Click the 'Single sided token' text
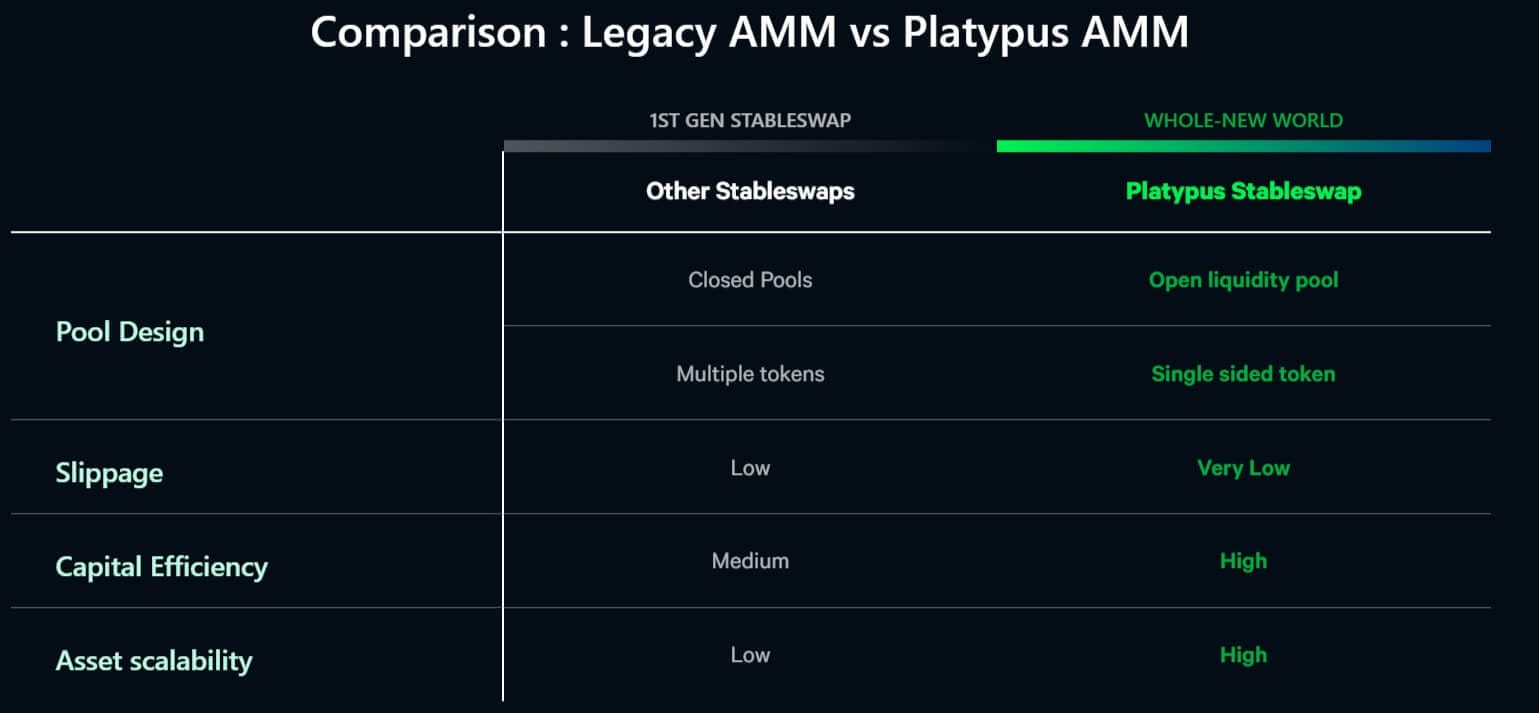Screen dimensions: 1539x713 click(1243, 374)
